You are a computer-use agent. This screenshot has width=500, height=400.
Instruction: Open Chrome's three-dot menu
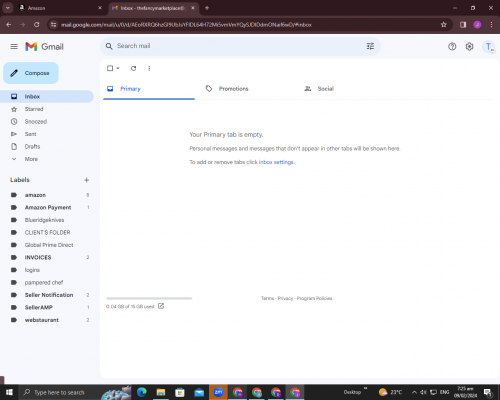point(491,25)
